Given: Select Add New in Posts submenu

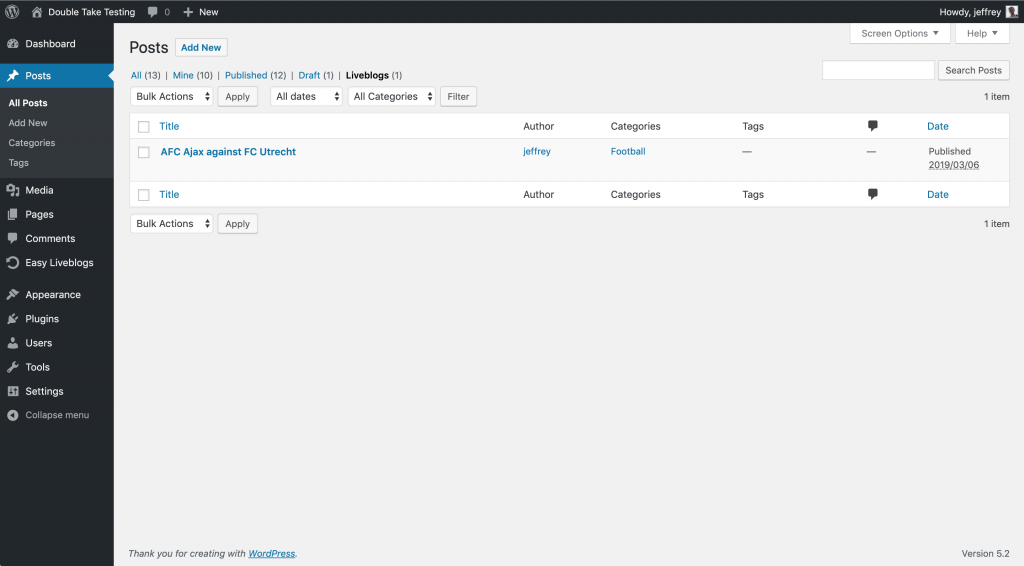Looking at the screenshot, I should (28, 123).
